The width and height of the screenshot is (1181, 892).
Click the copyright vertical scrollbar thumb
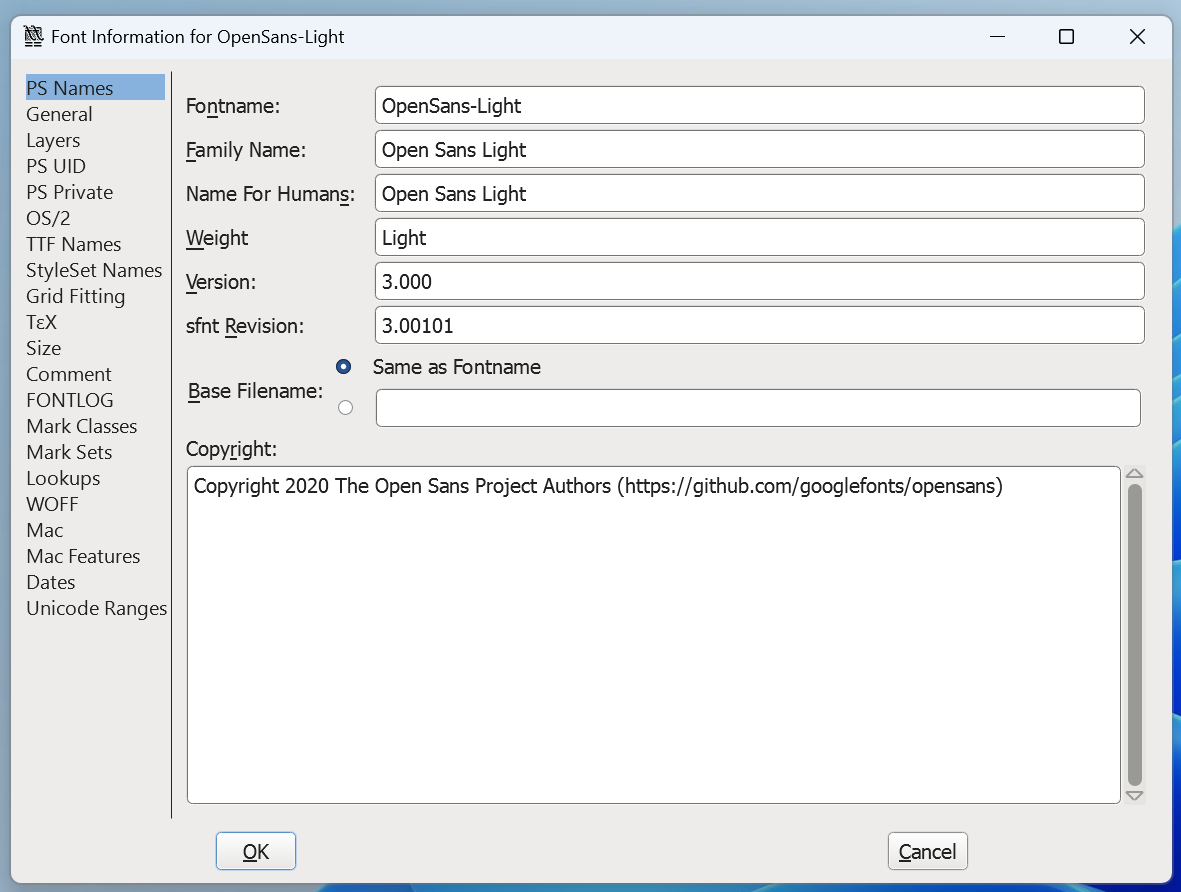[x=1134, y=634]
